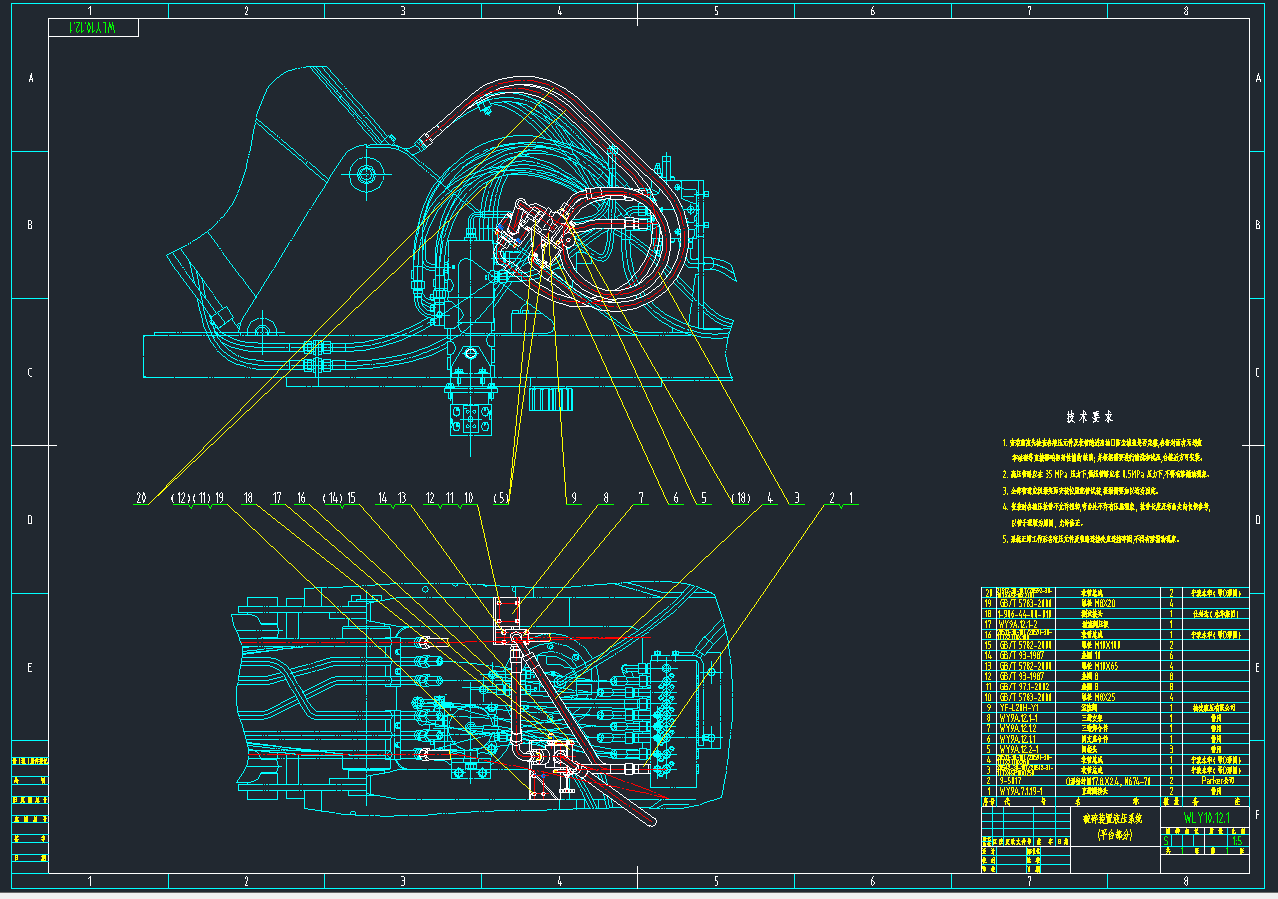Click the (平台部分) subtitle in title block

[x=1115, y=834]
